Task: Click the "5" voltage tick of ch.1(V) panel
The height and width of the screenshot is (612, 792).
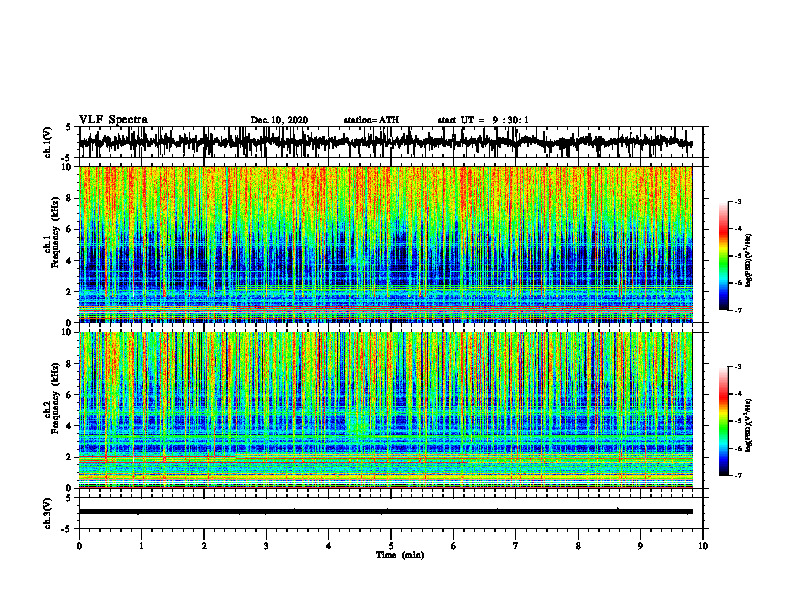Action: [x=68, y=128]
